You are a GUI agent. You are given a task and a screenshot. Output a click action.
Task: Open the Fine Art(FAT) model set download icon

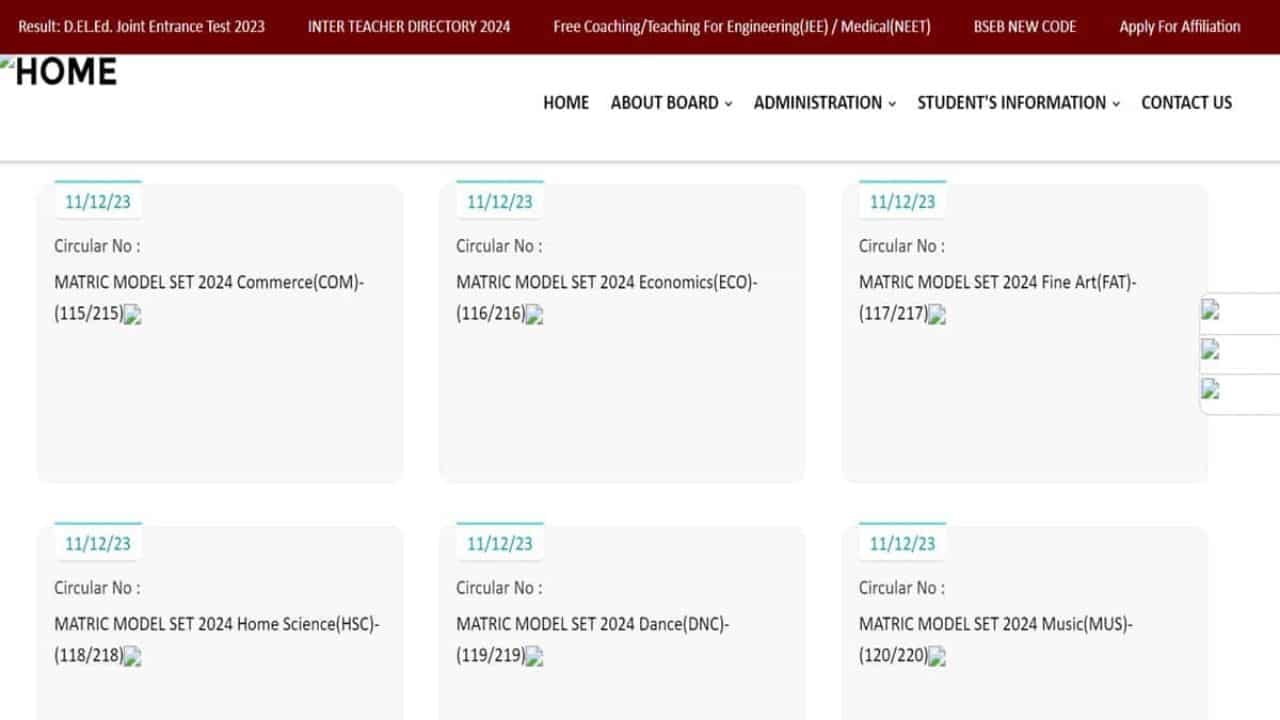coord(937,315)
